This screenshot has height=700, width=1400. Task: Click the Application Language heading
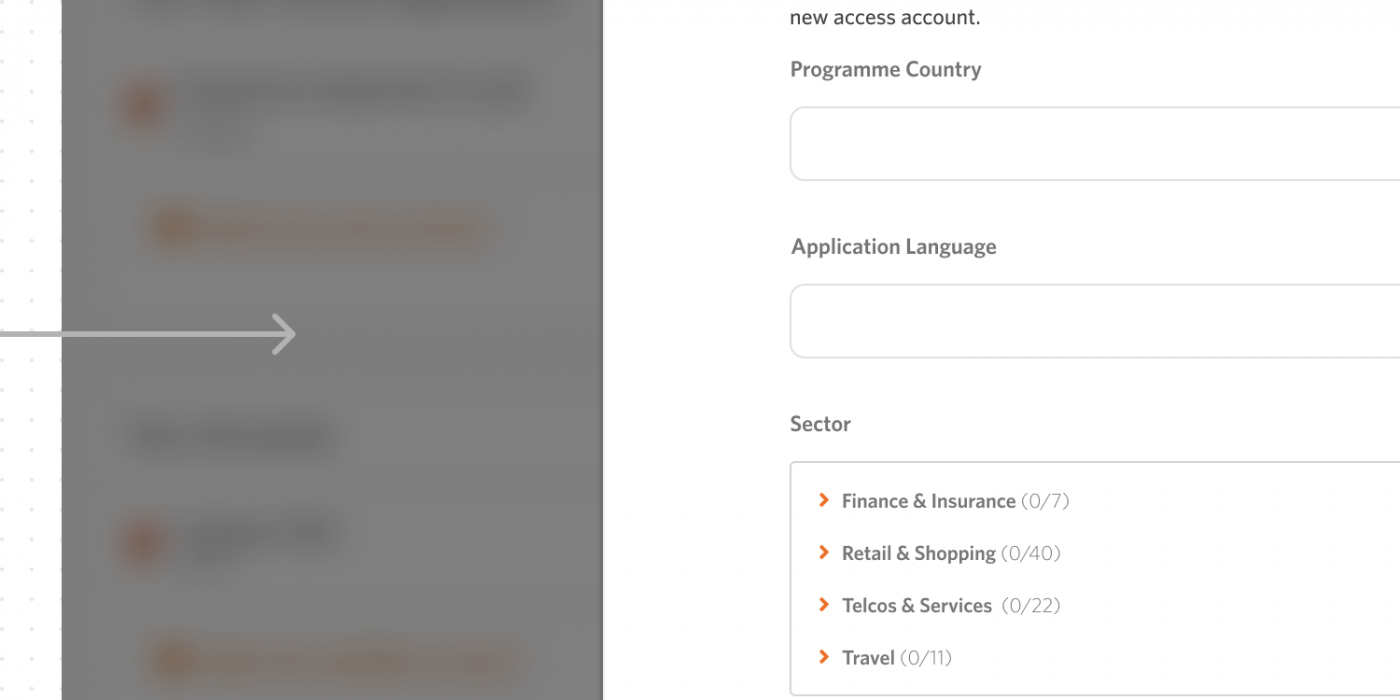[893, 246]
